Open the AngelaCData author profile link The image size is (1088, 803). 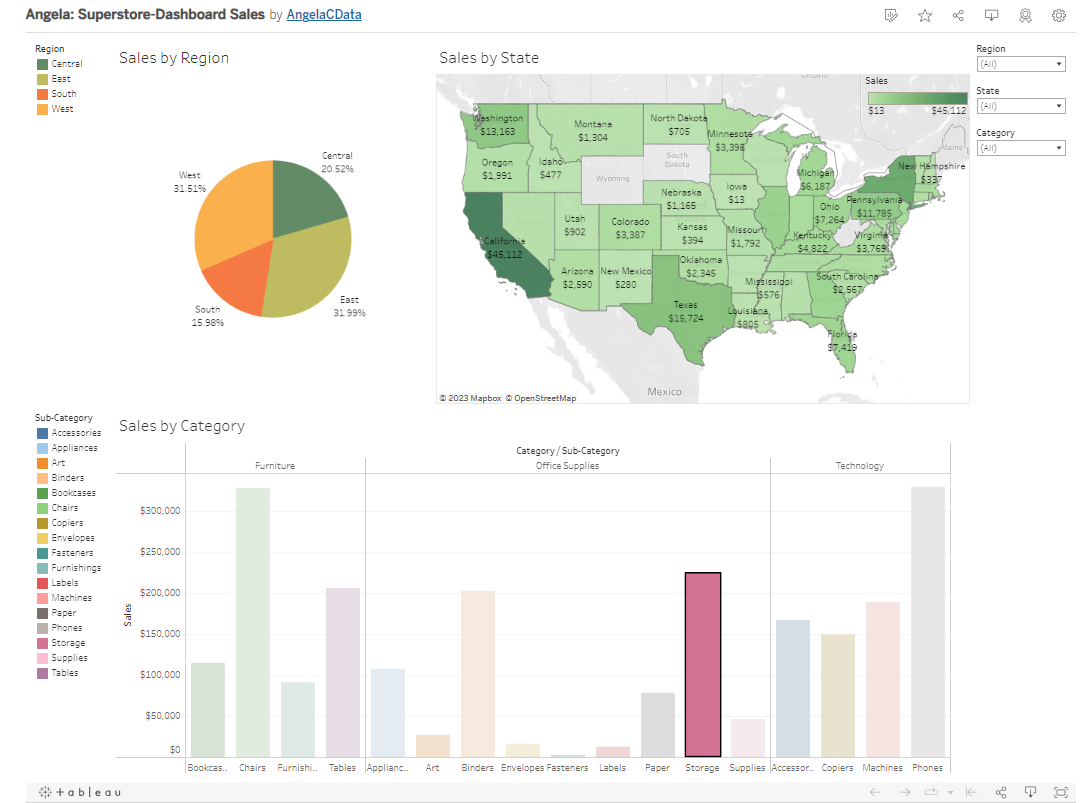(324, 15)
